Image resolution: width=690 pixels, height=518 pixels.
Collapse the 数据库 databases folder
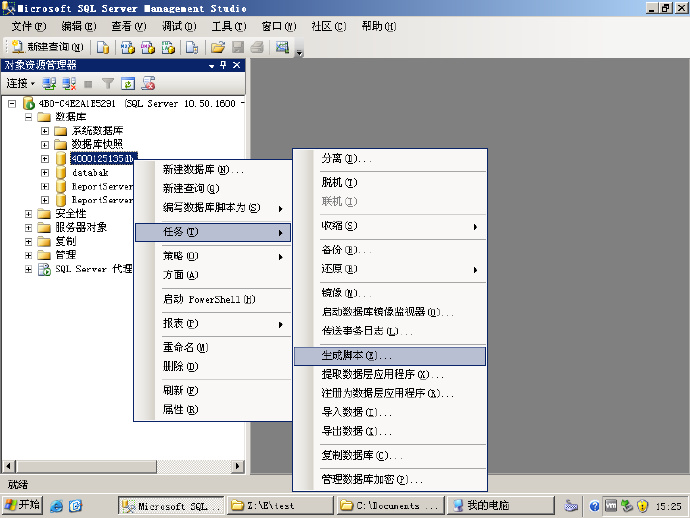tap(29, 117)
